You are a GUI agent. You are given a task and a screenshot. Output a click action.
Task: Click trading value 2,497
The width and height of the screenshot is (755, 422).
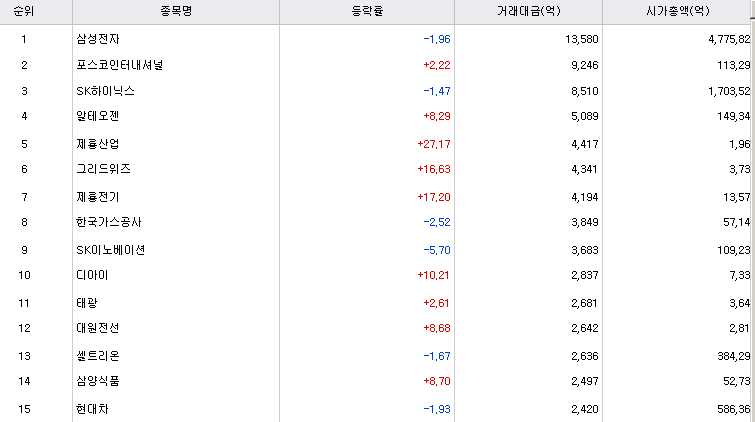point(585,381)
